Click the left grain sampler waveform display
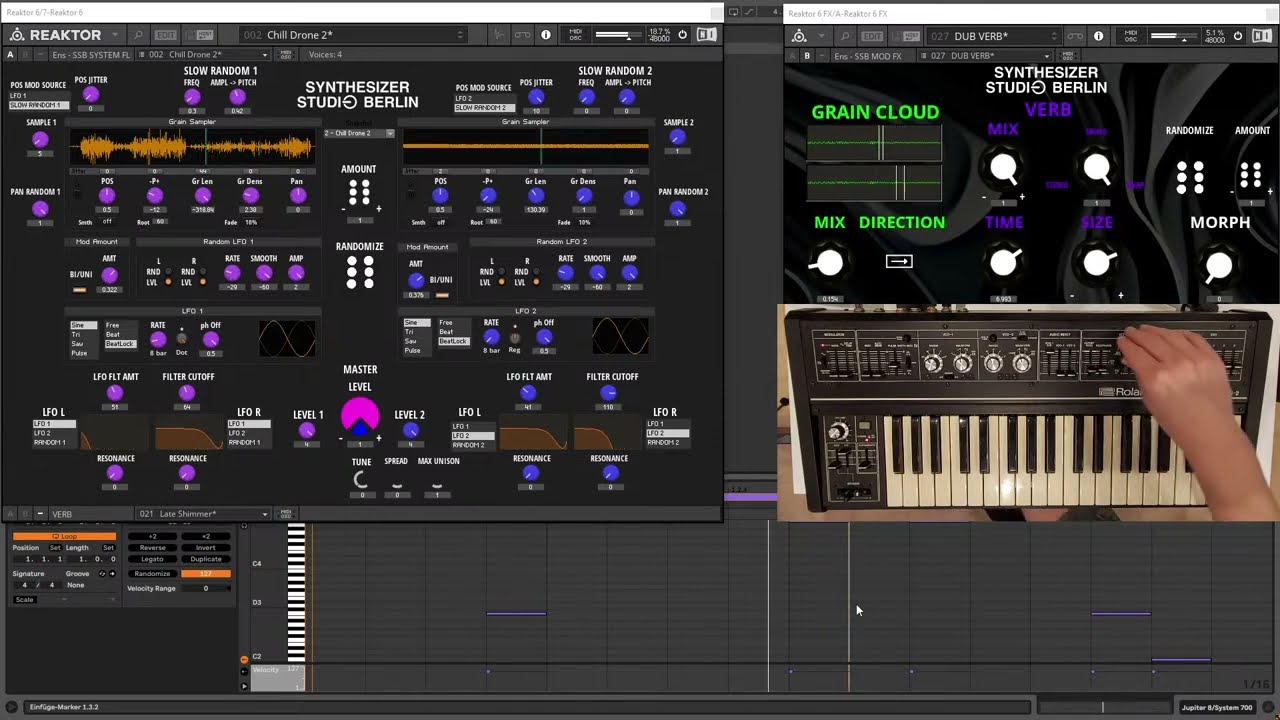Image resolution: width=1280 pixels, height=720 pixels. point(192,148)
